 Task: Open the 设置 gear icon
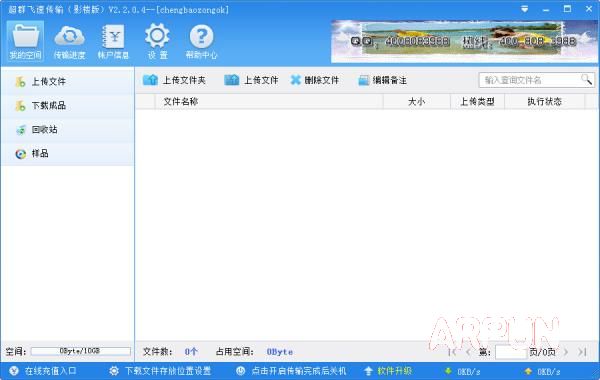click(157, 41)
